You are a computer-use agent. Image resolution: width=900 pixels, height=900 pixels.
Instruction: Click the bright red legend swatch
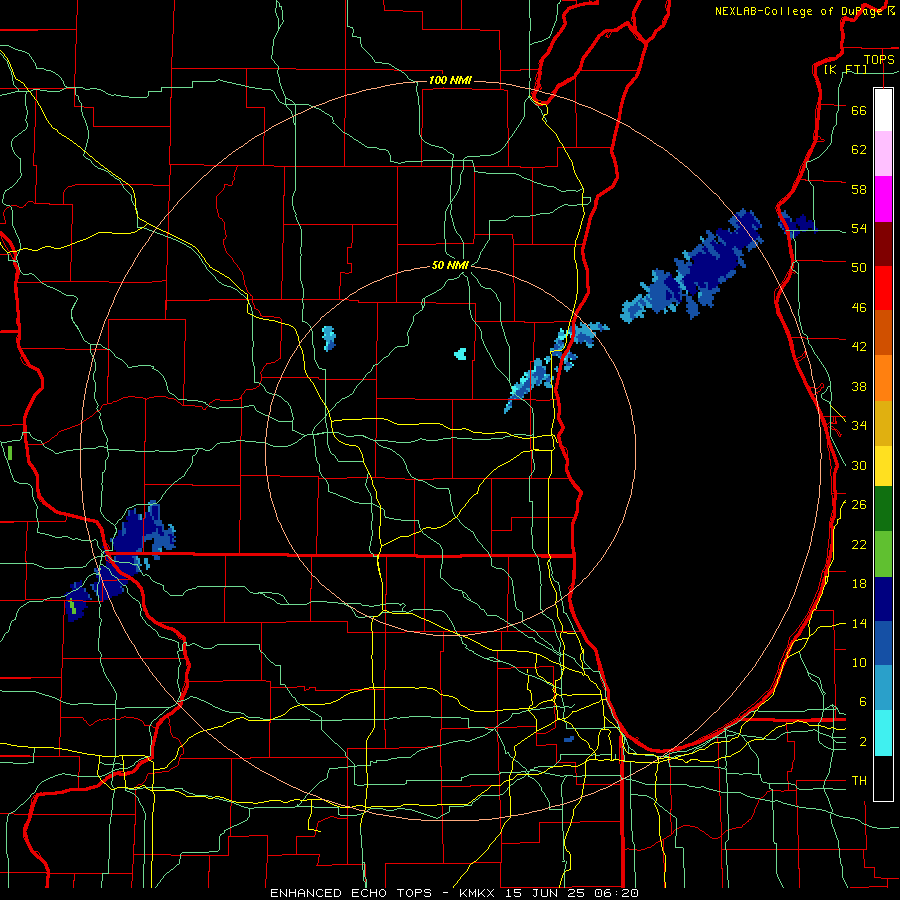pyautogui.click(x=883, y=288)
